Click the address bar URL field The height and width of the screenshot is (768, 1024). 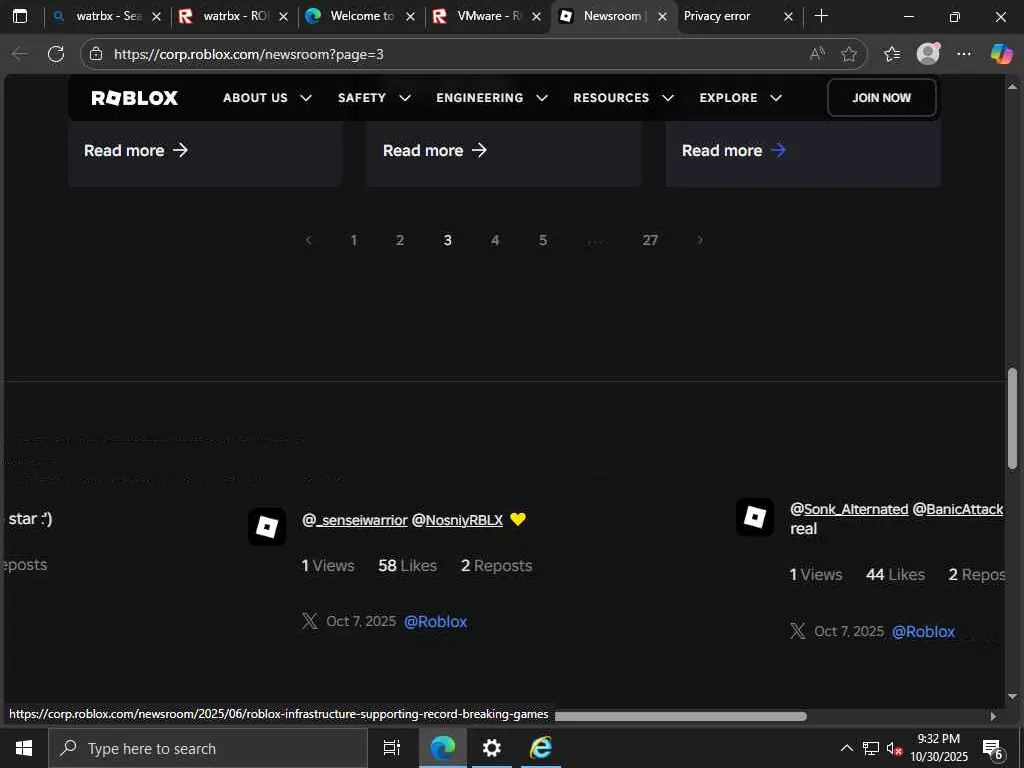pyautogui.click(x=457, y=54)
